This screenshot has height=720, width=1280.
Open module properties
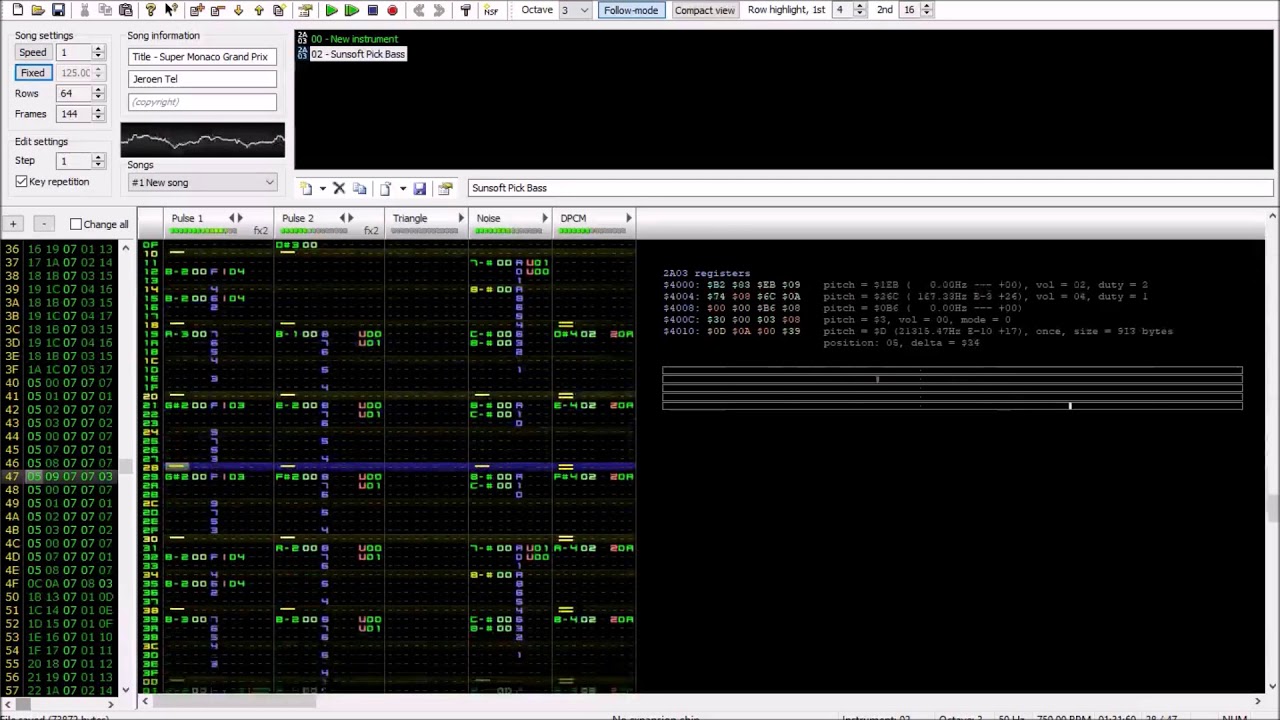305,10
